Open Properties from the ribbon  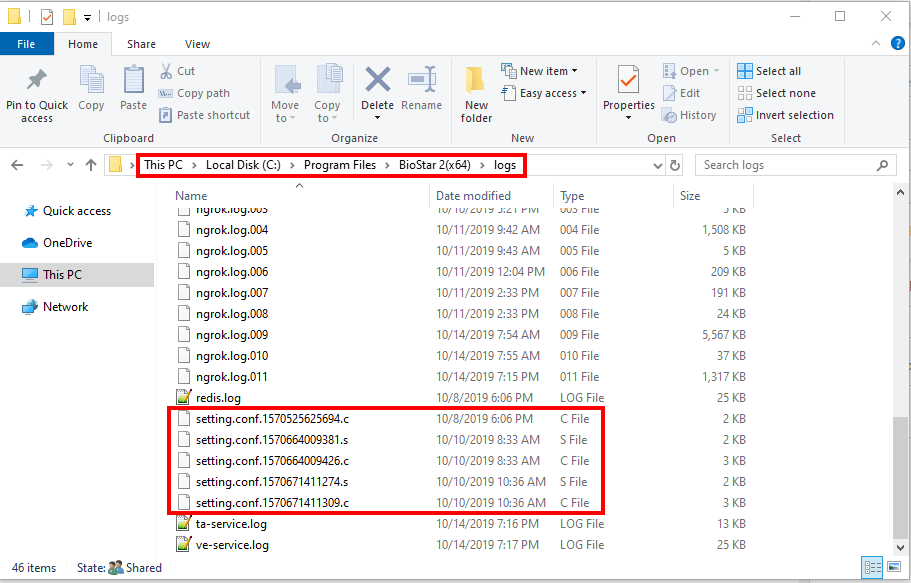[x=628, y=81]
